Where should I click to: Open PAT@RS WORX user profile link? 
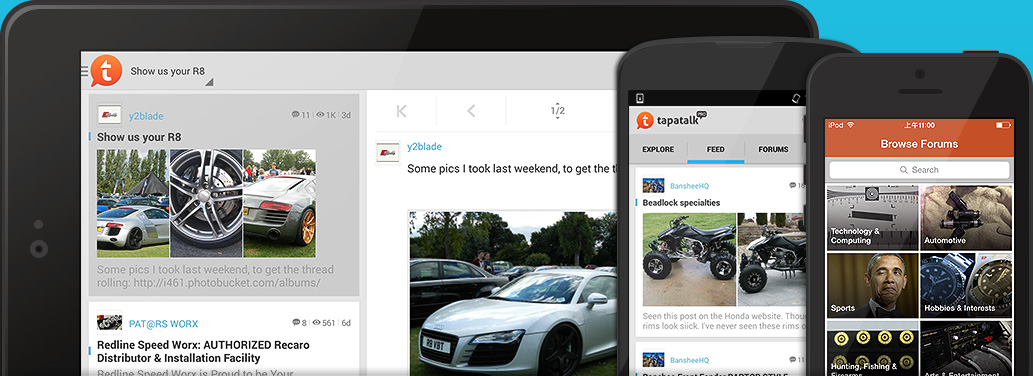[163, 324]
